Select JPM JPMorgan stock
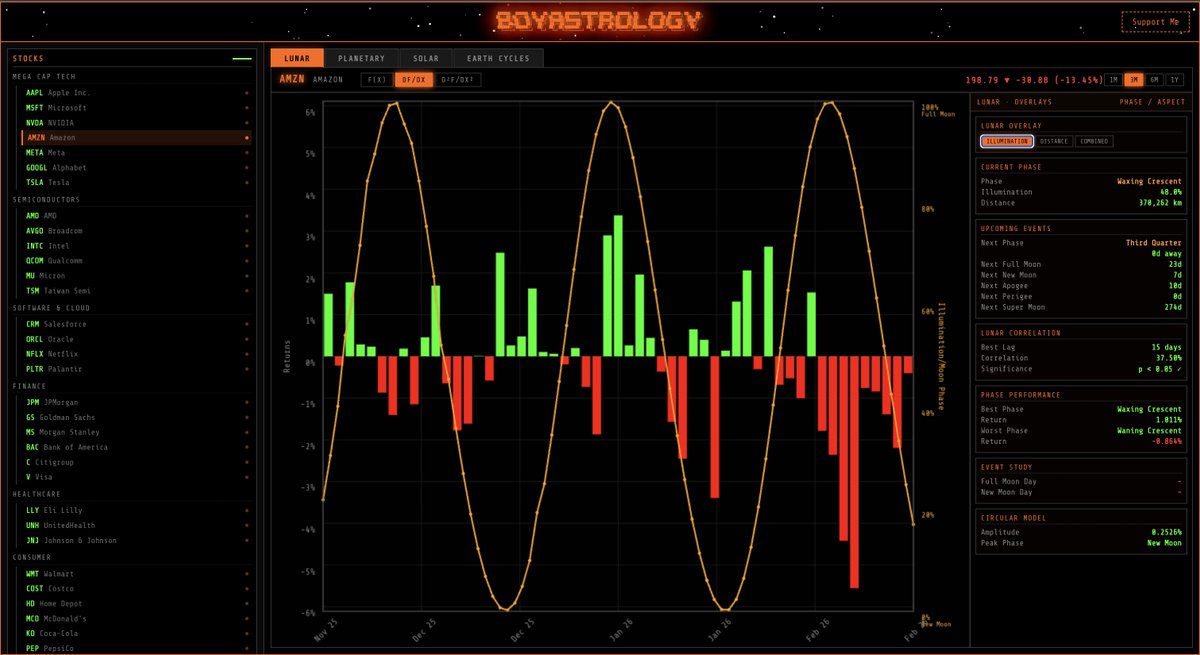Screen dimensions: 1200x655 [136, 402]
